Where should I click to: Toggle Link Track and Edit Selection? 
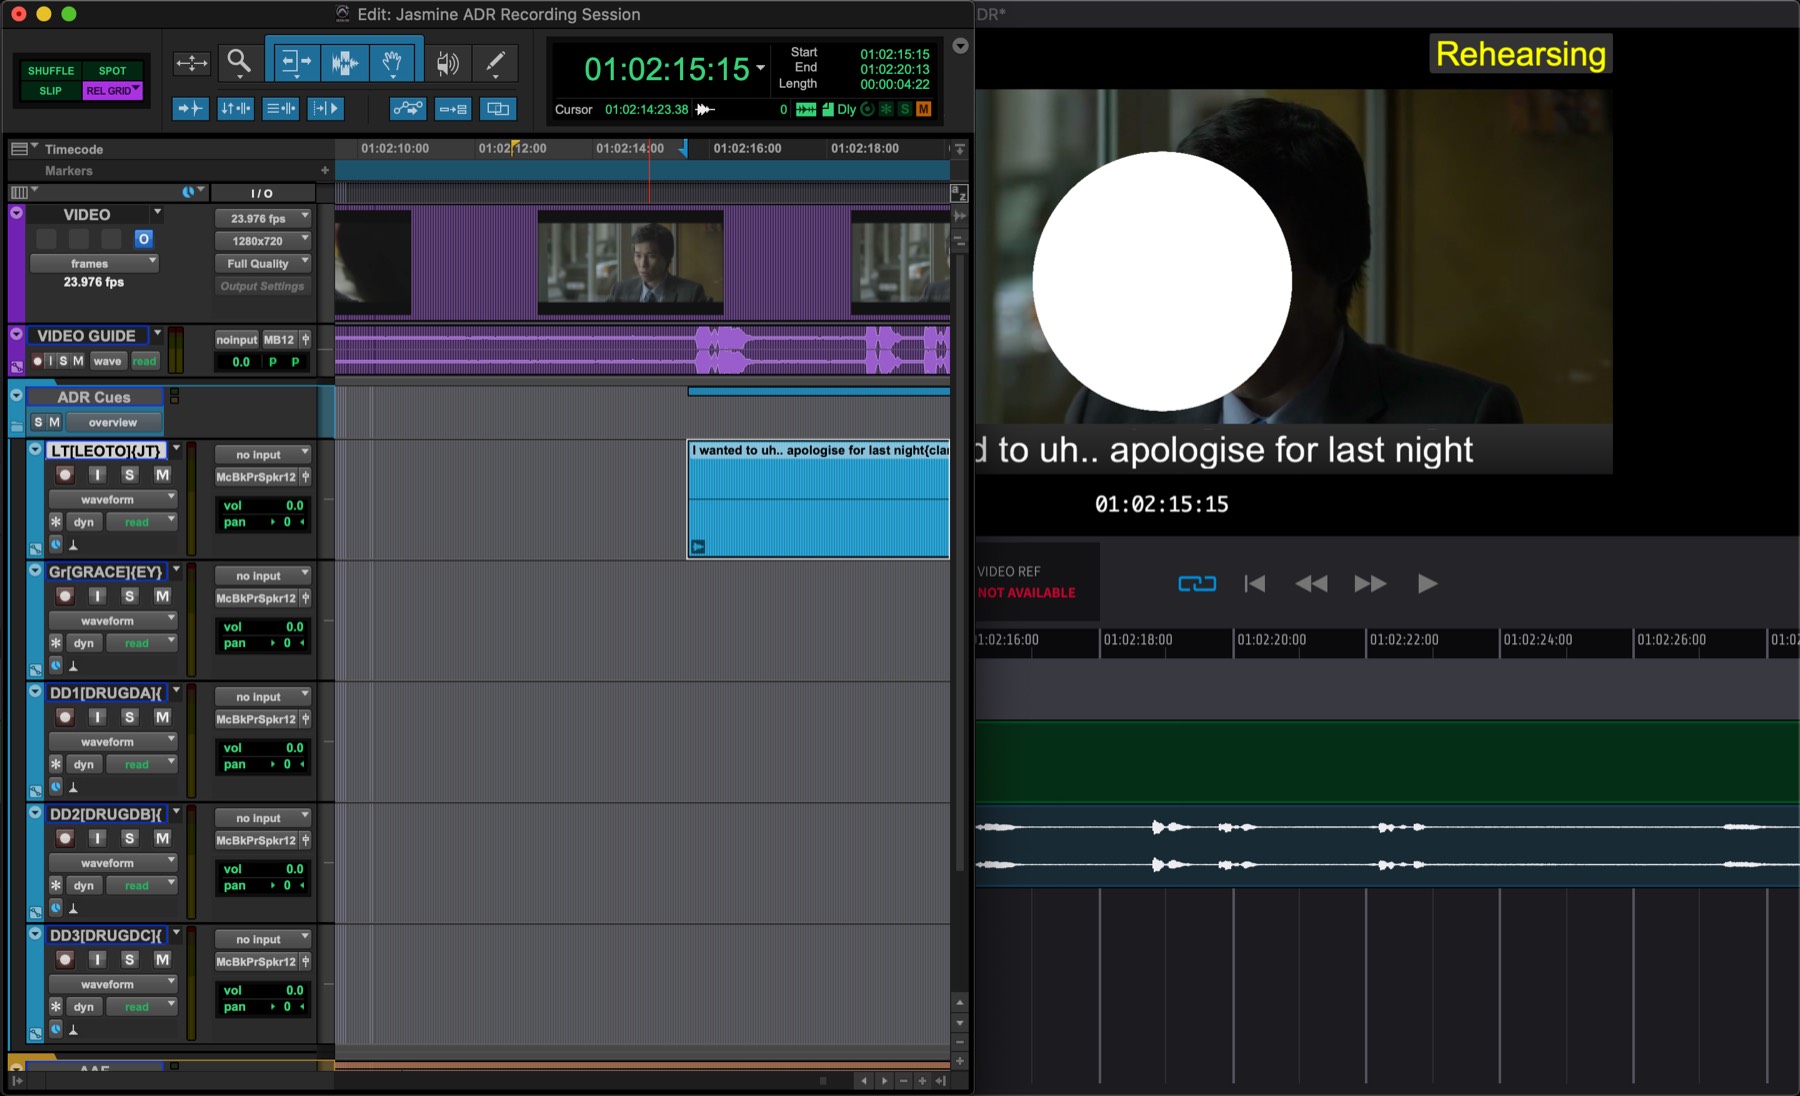281,108
